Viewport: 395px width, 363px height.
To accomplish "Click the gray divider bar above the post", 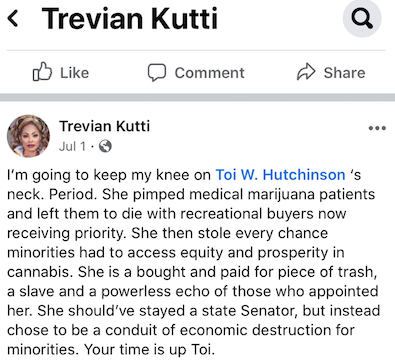I will (197, 97).
